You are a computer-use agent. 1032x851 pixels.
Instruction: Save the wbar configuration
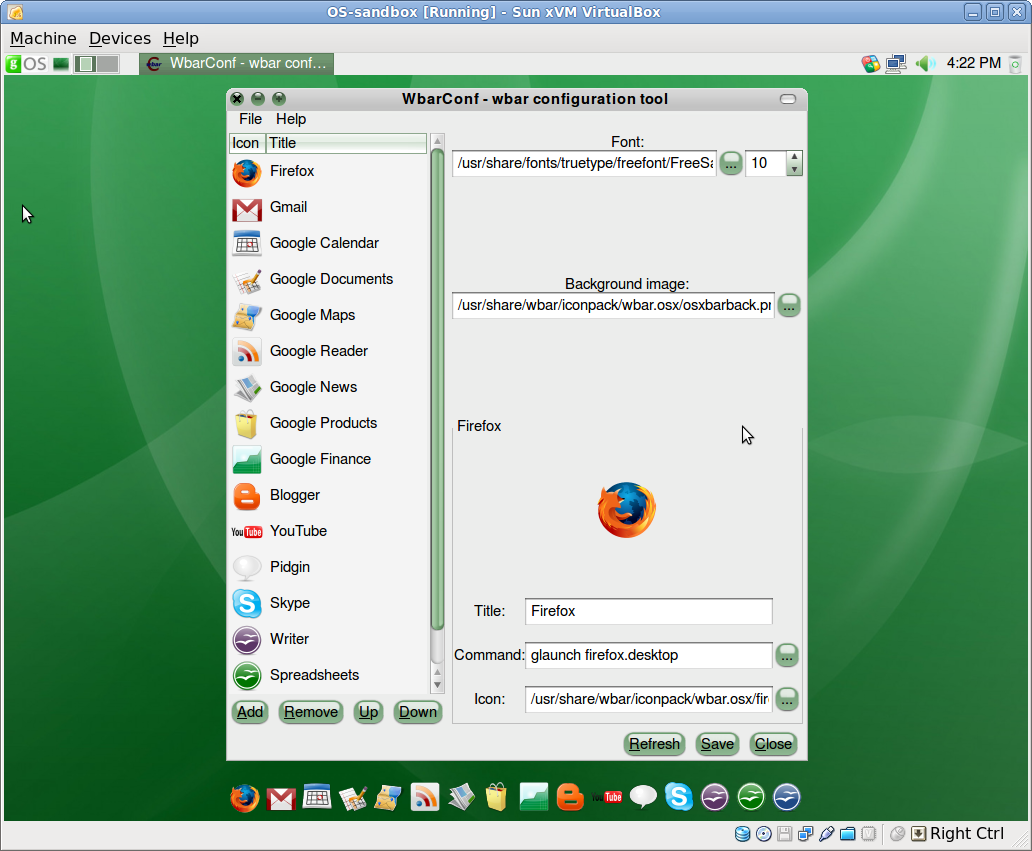[x=717, y=744]
